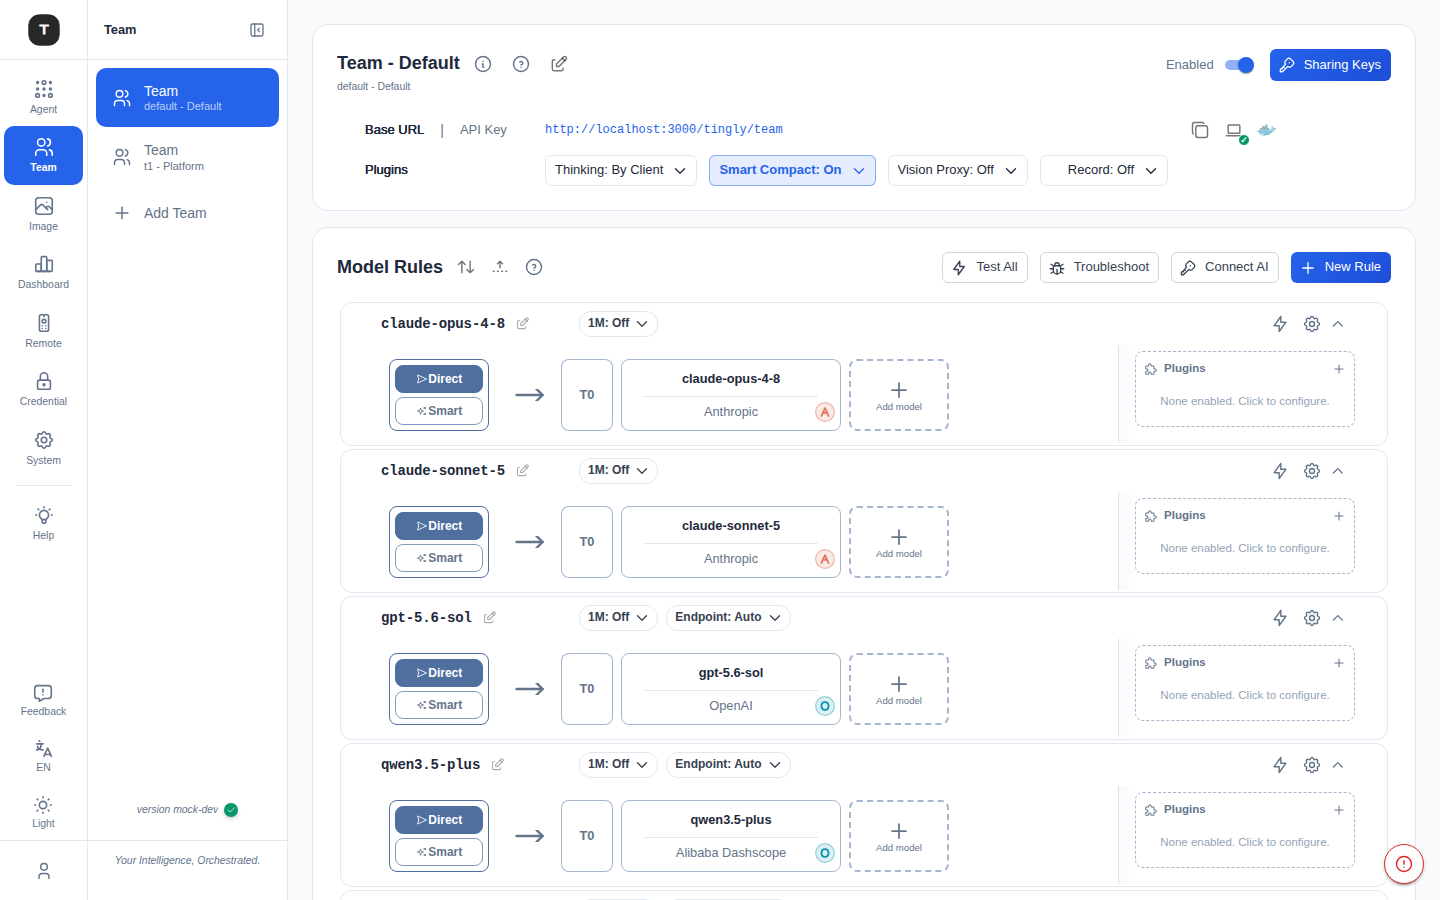
Task: Select the Base URL tab
Action: coord(394,130)
